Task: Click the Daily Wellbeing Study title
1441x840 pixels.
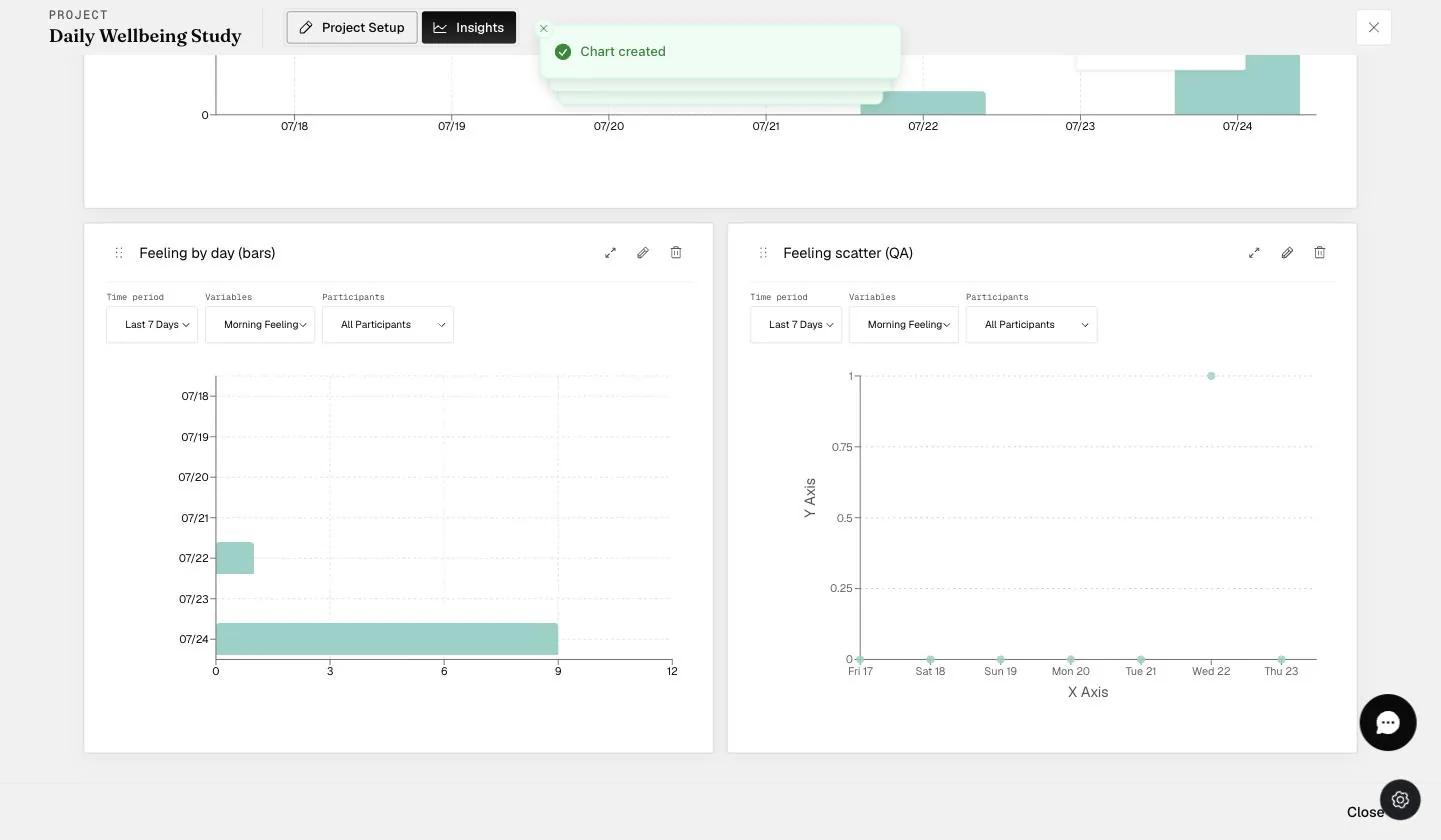Action: tap(145, 36)
